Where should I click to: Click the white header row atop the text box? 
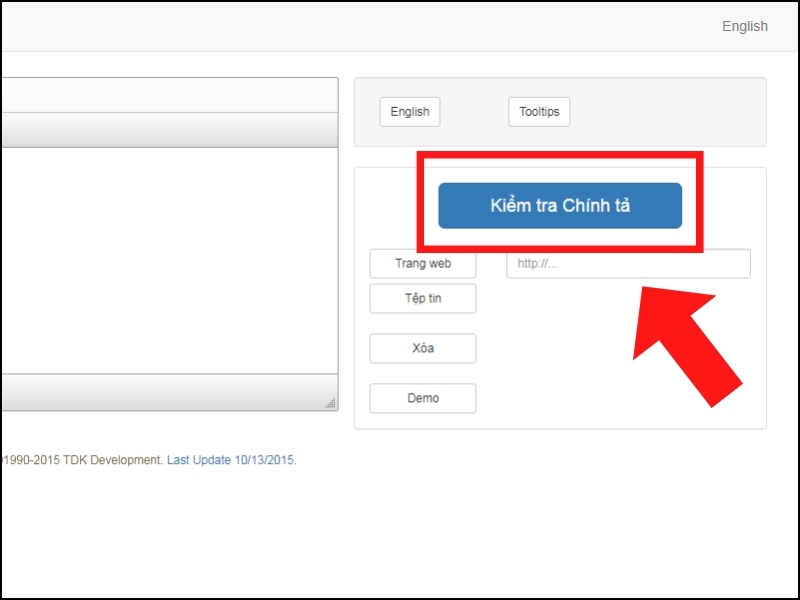click(x=169, y=95)
